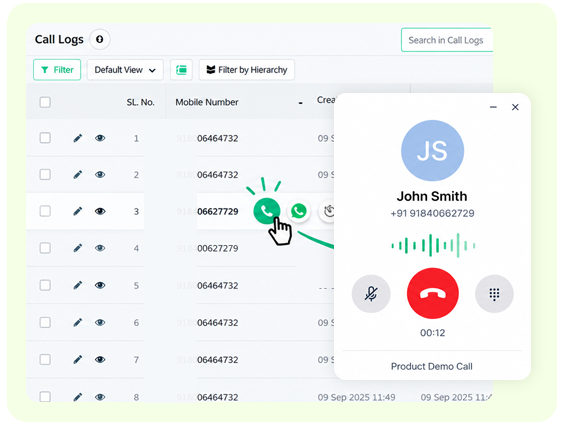Edit row 5 with pencil icon
This screenshot has width=562, height=425.
pos(78,285)
